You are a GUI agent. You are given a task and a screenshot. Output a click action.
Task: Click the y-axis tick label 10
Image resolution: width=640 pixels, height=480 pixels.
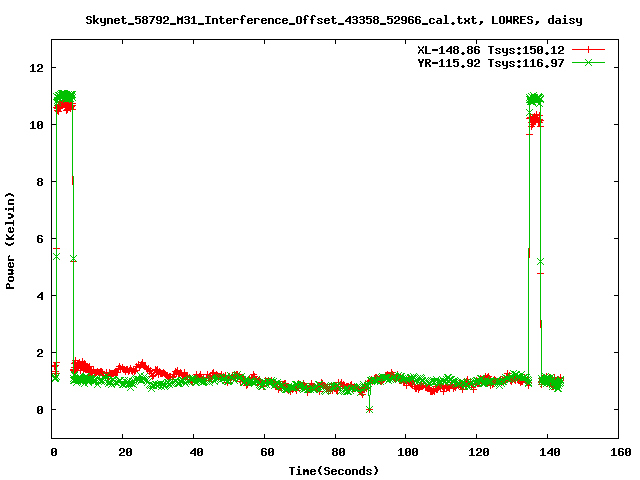click(36, 125)
